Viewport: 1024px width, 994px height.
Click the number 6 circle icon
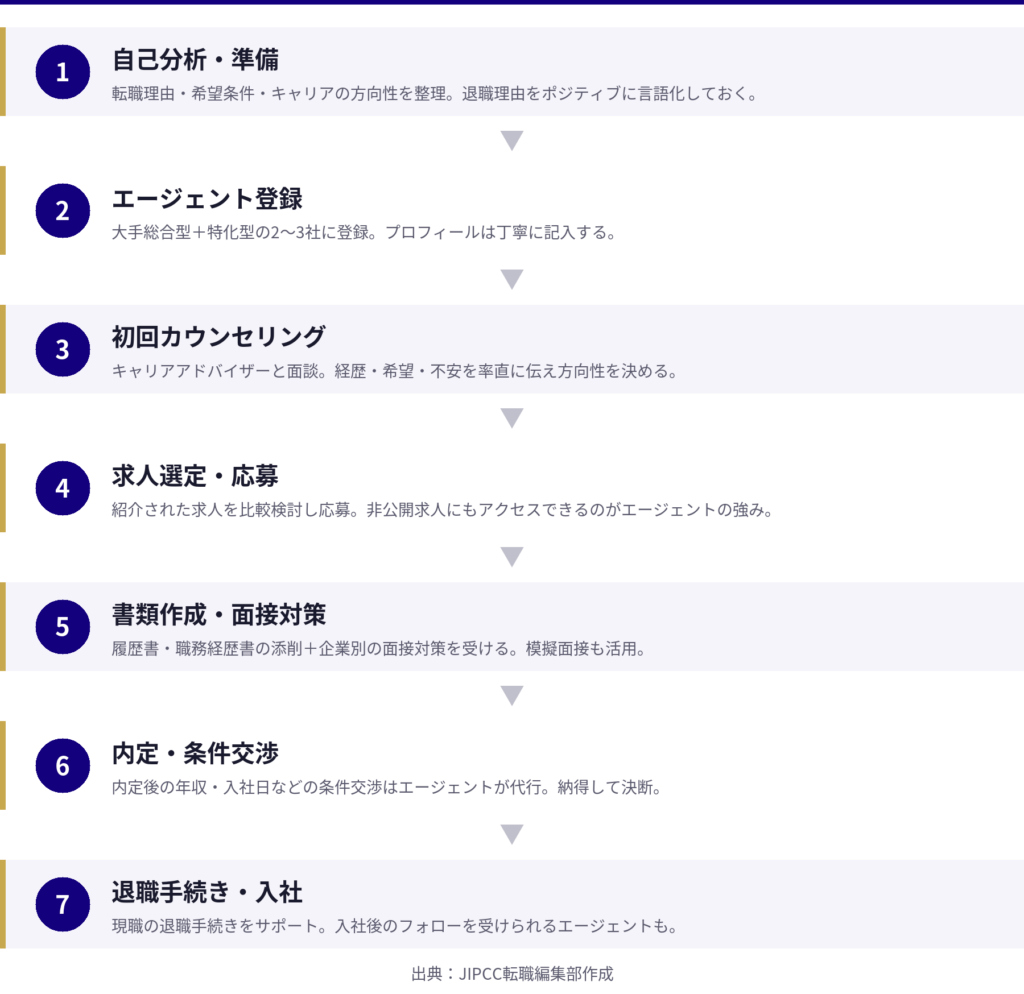point(63,765)
